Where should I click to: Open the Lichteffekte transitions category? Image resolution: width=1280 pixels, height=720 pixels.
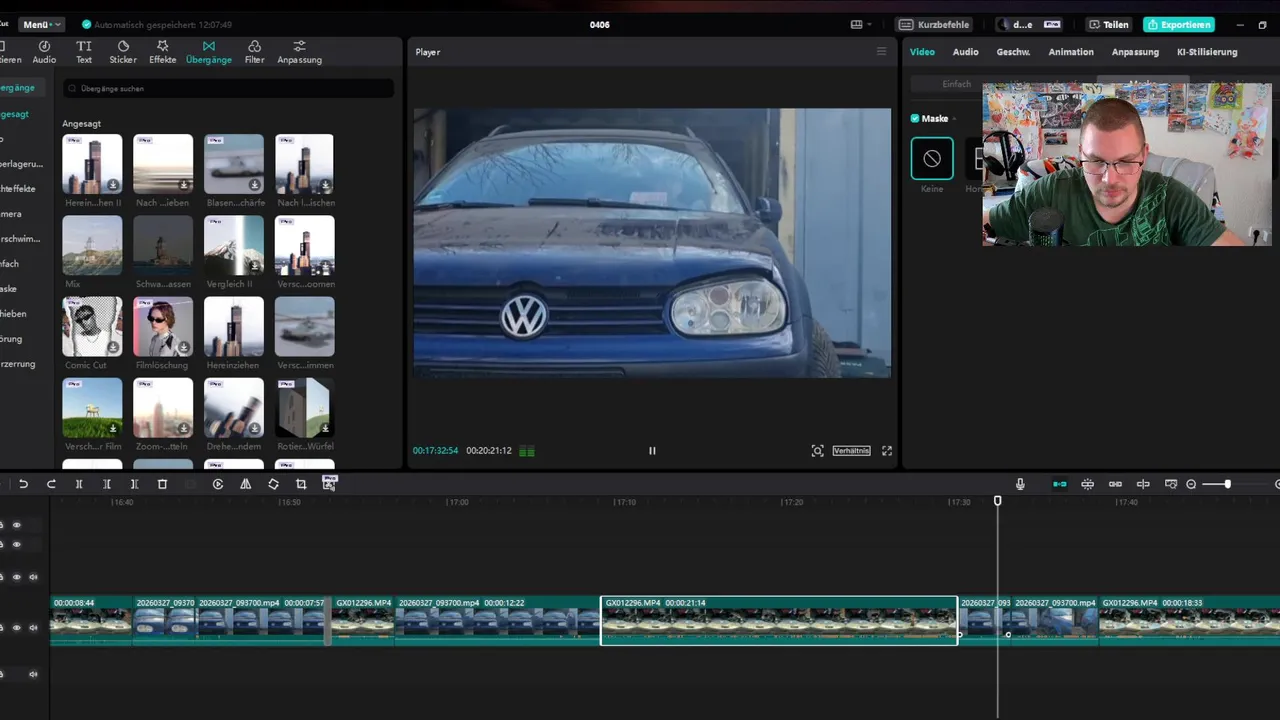point(18,189)
